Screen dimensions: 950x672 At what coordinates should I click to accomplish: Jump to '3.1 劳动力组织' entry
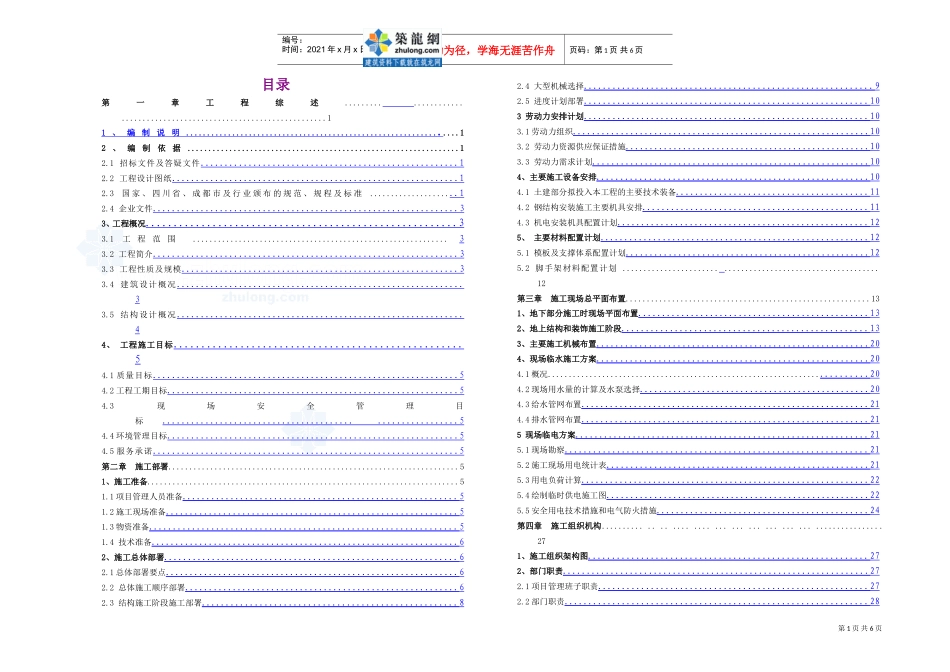pyautogui.click(x=698, y=131)
